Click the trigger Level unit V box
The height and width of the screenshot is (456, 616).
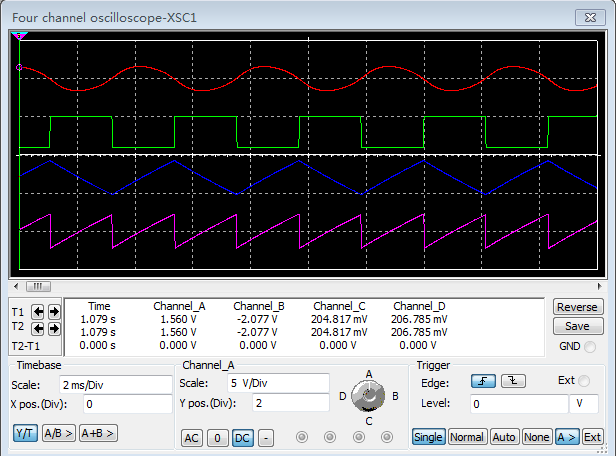click(584, 404)
